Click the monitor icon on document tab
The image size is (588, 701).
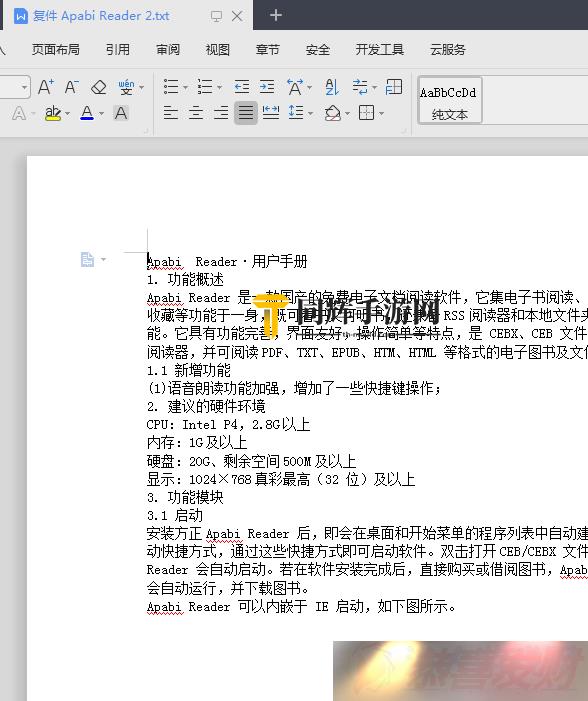[x=216, y=17]
